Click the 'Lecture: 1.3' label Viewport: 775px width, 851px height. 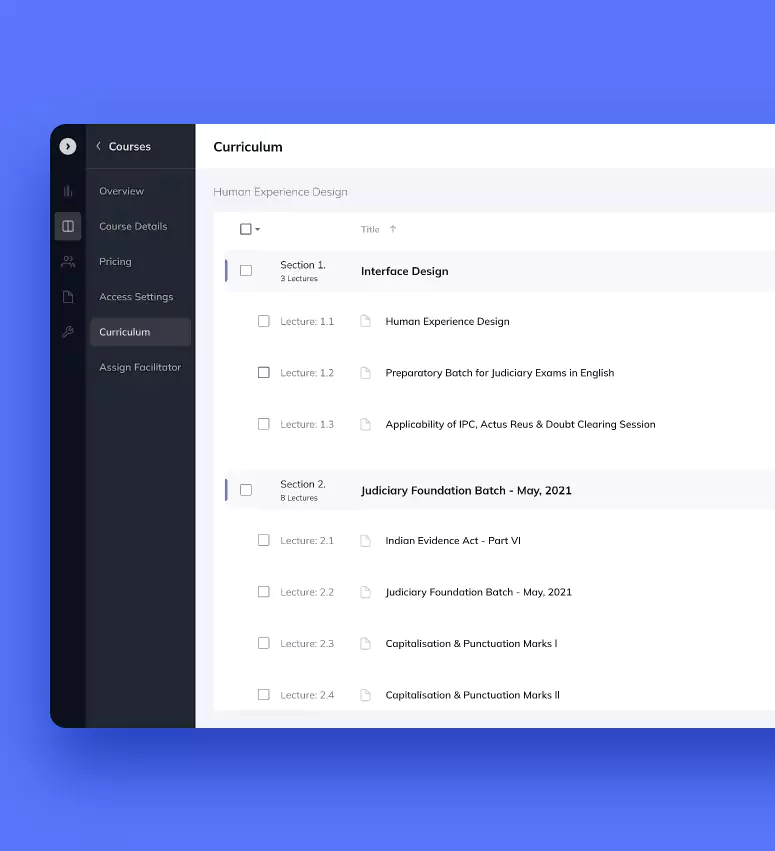[307, 424]
